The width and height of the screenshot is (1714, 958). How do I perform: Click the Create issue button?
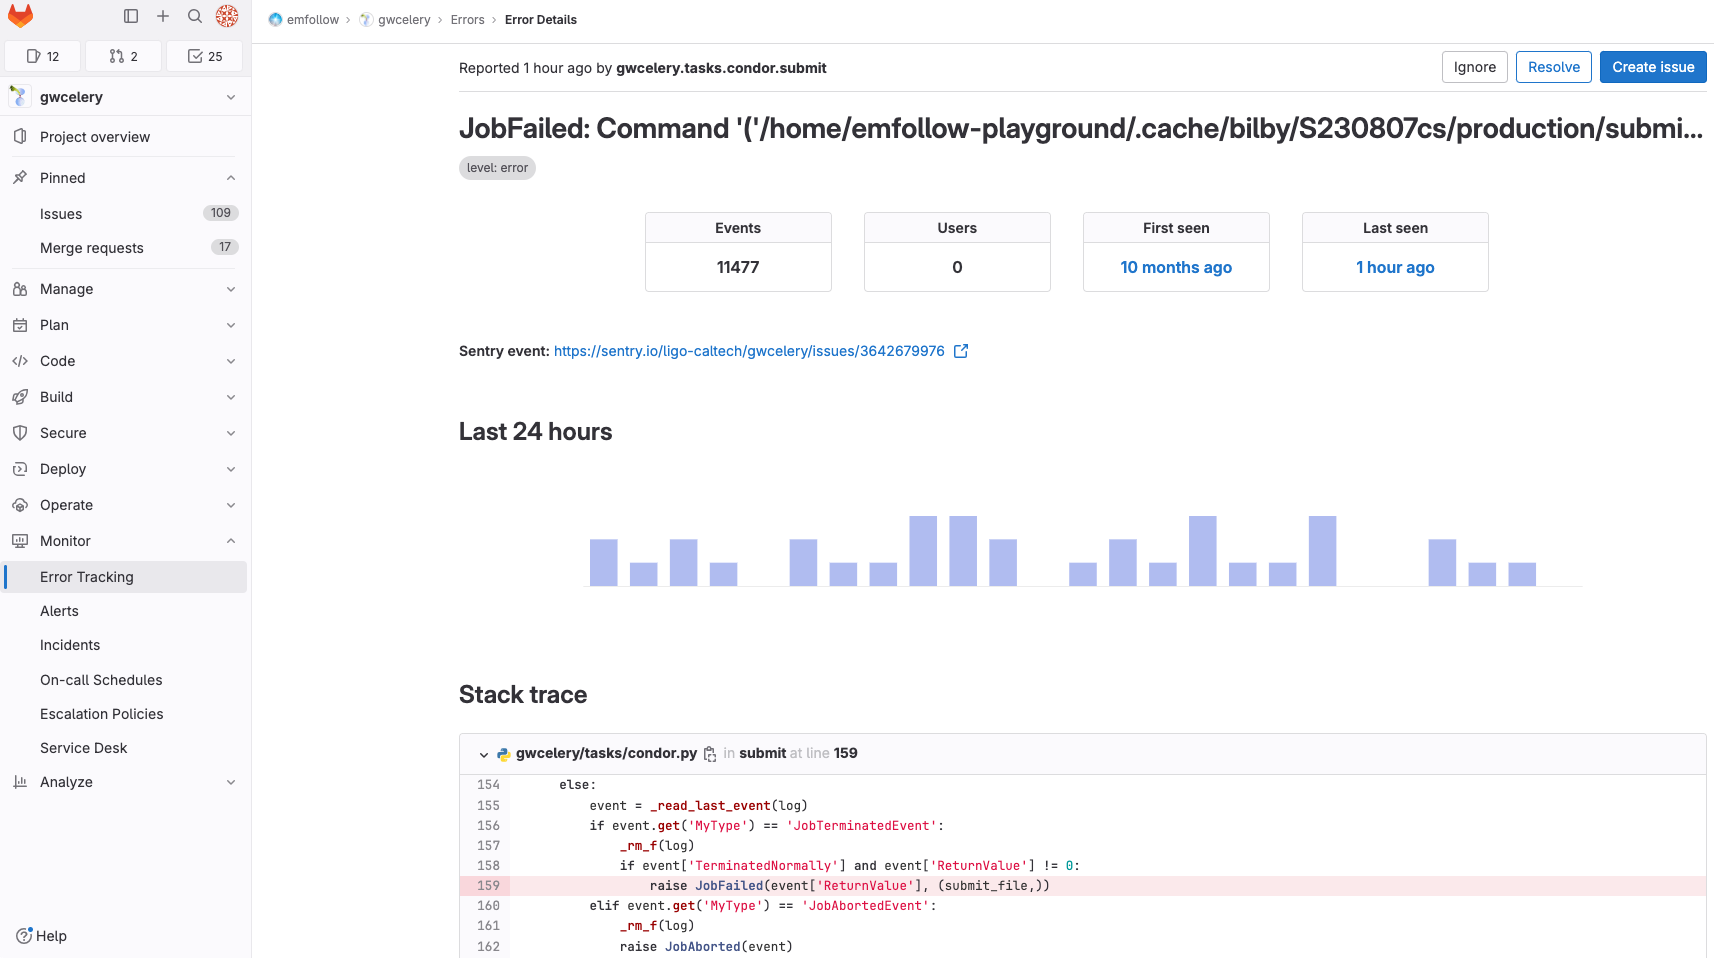(x=1653, y=67)
